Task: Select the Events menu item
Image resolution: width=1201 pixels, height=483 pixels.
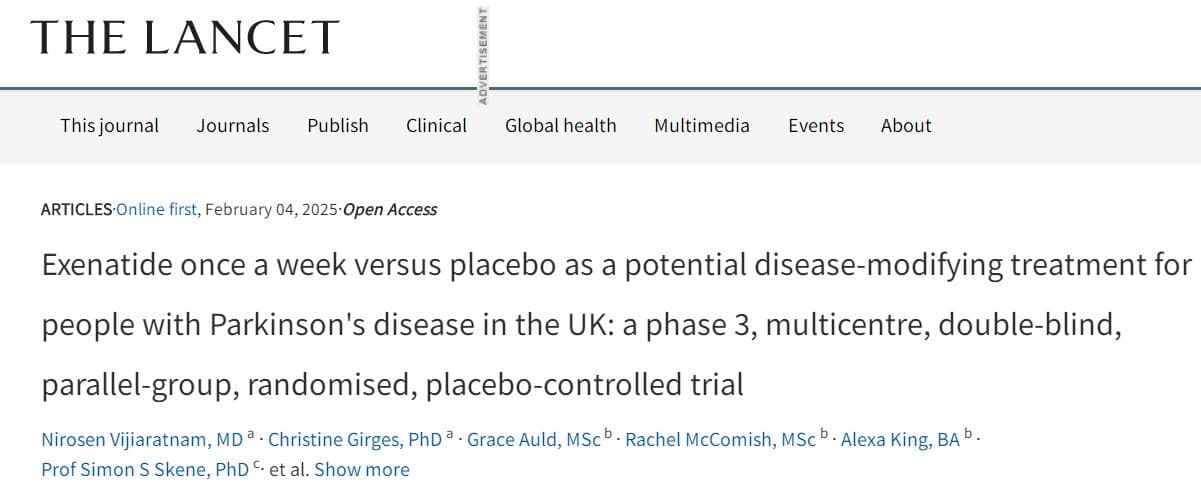Action: 816,125
